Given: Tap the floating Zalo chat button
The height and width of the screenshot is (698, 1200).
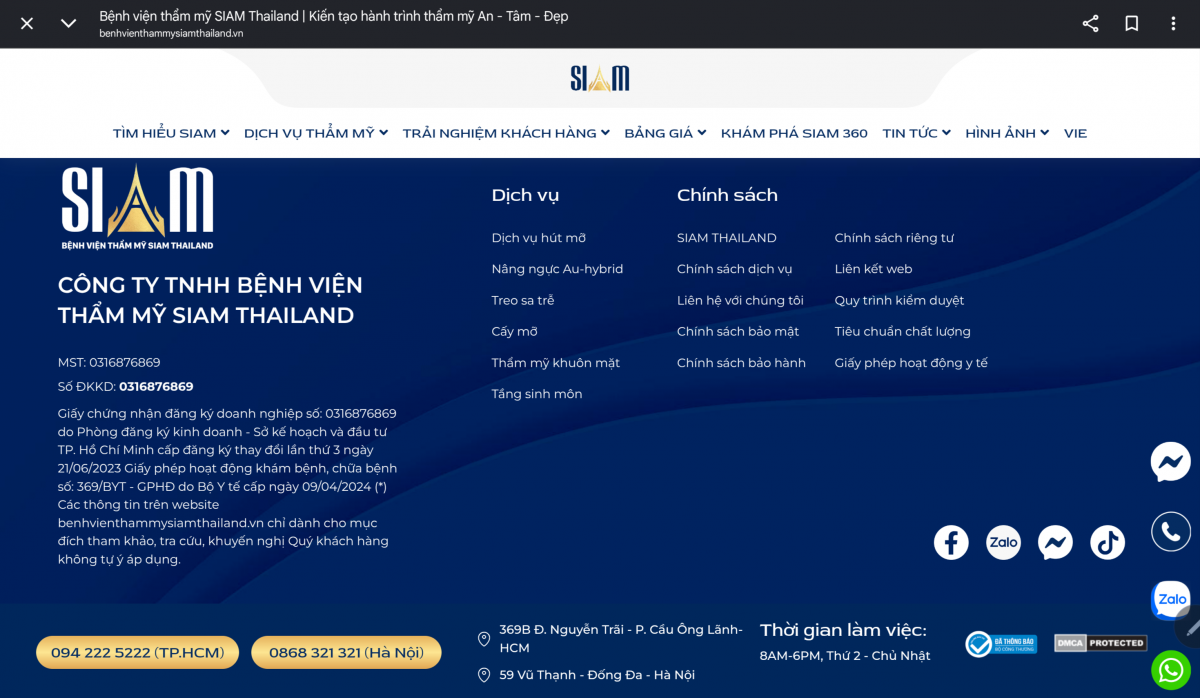Looking at the screenshot, I should click(x=1171, y=599).
